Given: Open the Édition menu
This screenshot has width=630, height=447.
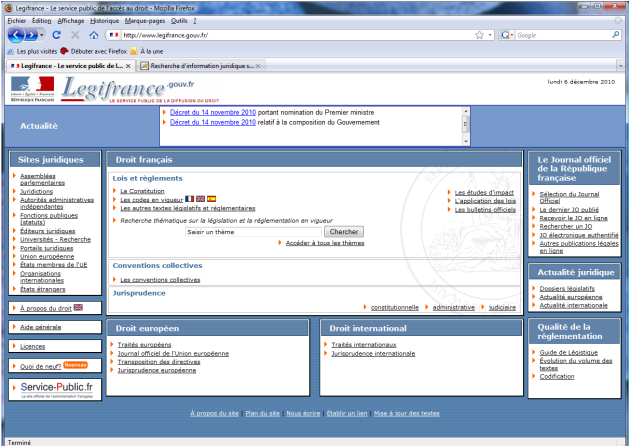Looking at the screenshot, I should [x=41, y=21].
